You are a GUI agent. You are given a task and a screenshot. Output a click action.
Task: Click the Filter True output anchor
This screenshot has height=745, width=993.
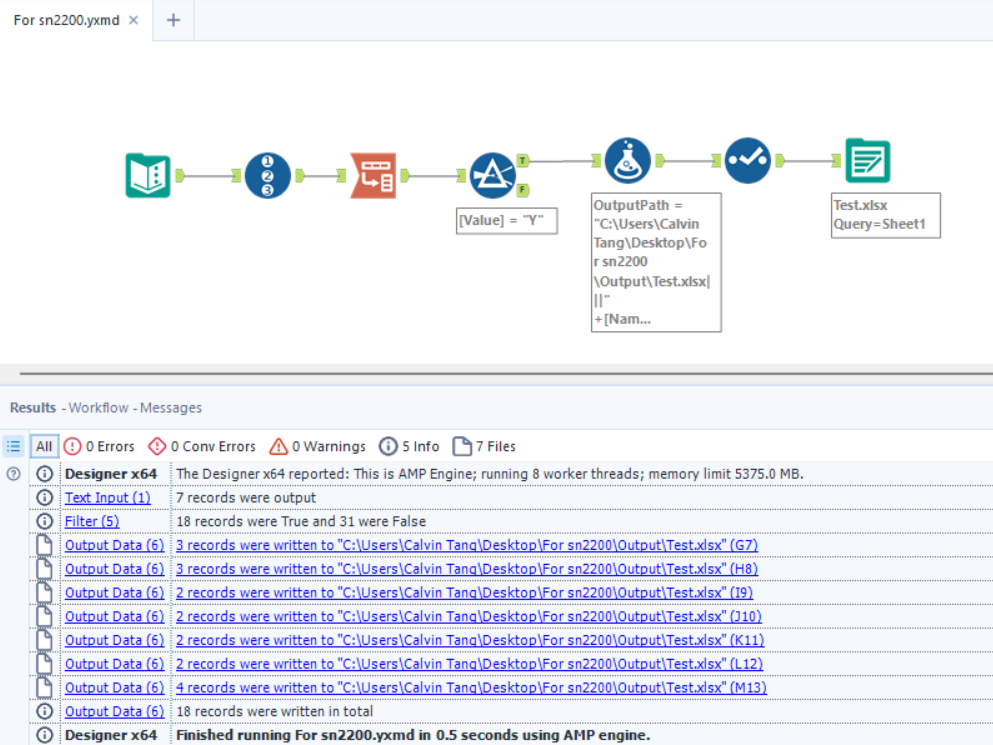point(523,161)
